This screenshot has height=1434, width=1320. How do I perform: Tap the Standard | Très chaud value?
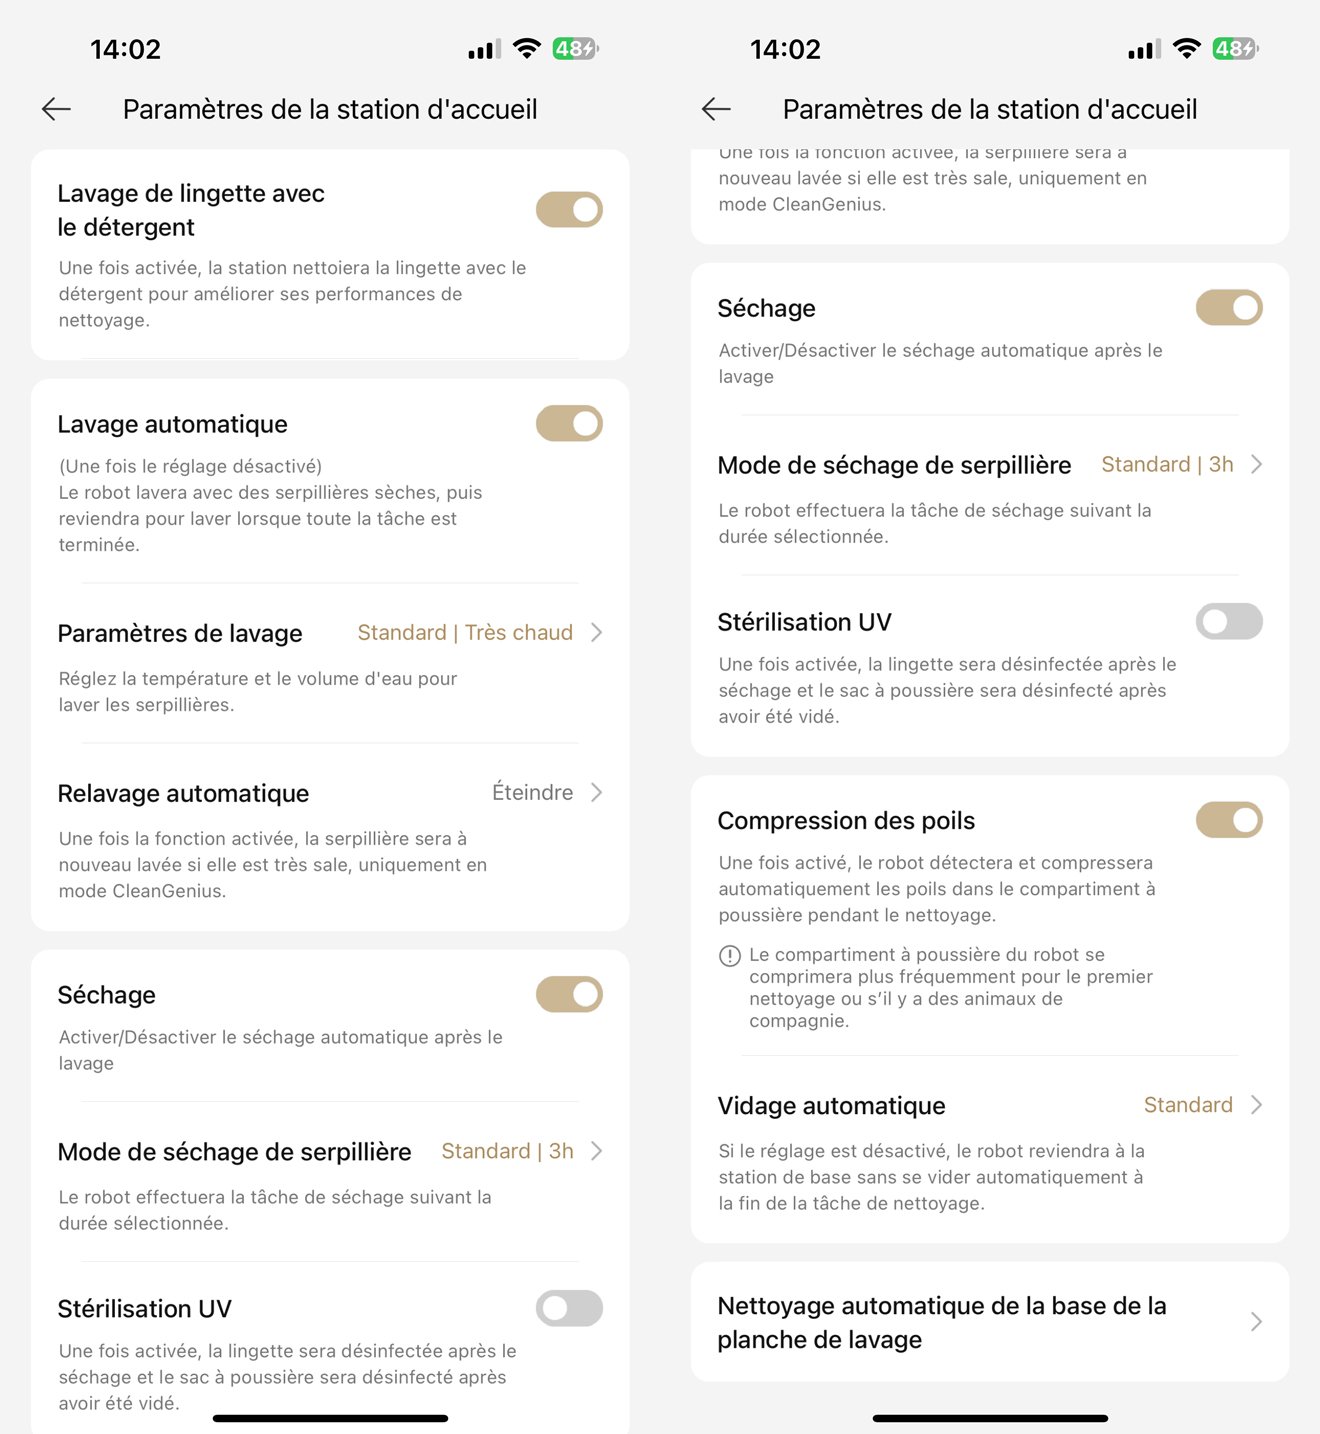465,632
